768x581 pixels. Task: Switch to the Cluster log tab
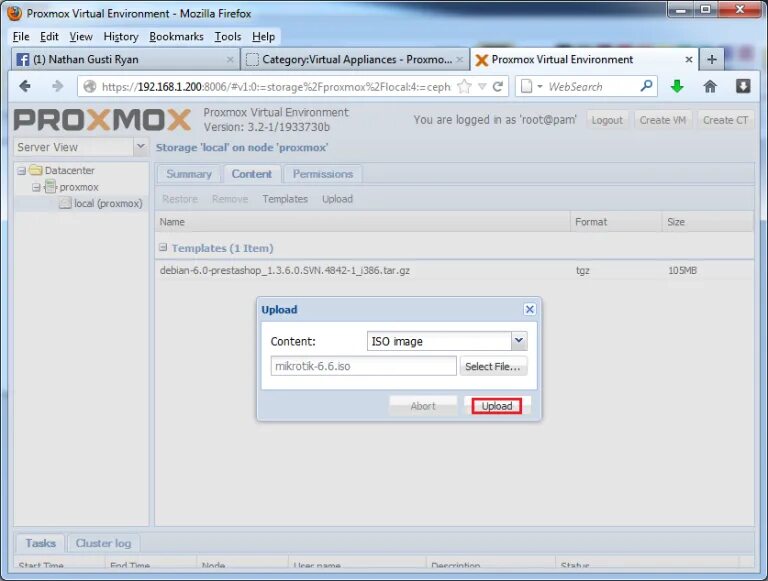tap(103, 543)
